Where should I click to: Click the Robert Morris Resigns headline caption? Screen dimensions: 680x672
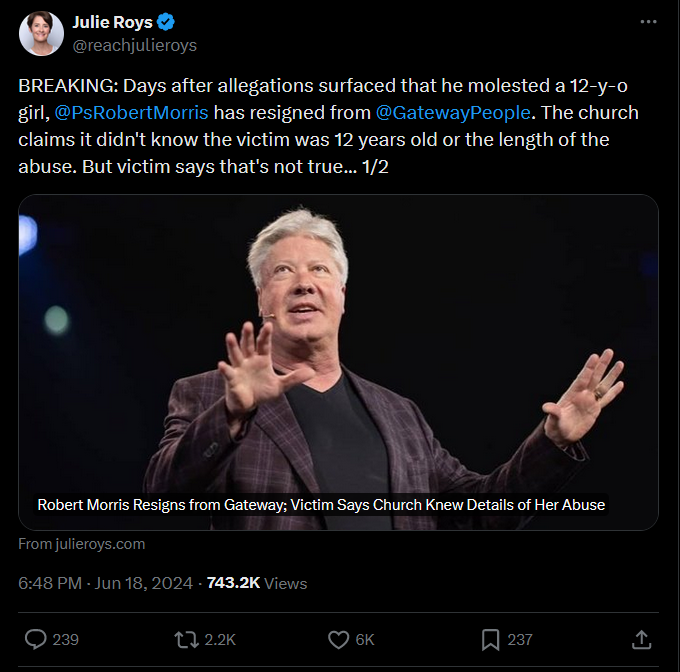tap(321, 505)
